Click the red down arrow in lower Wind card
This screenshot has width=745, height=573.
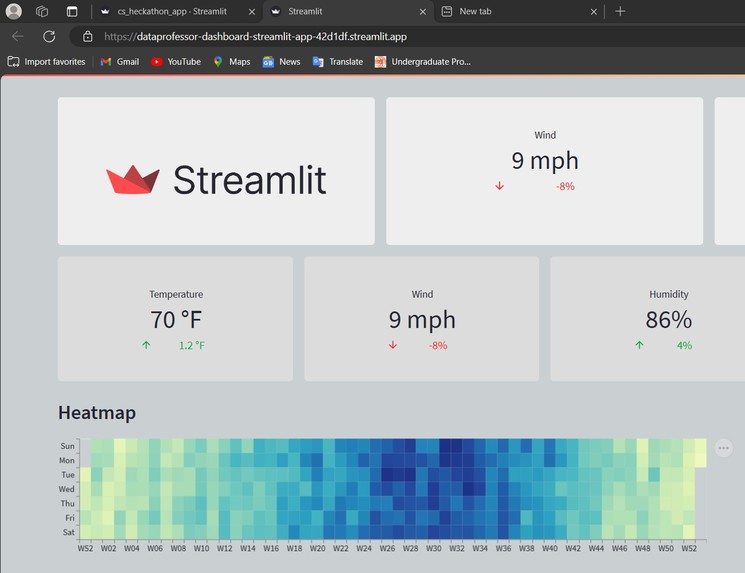click(x=393, y=345)
